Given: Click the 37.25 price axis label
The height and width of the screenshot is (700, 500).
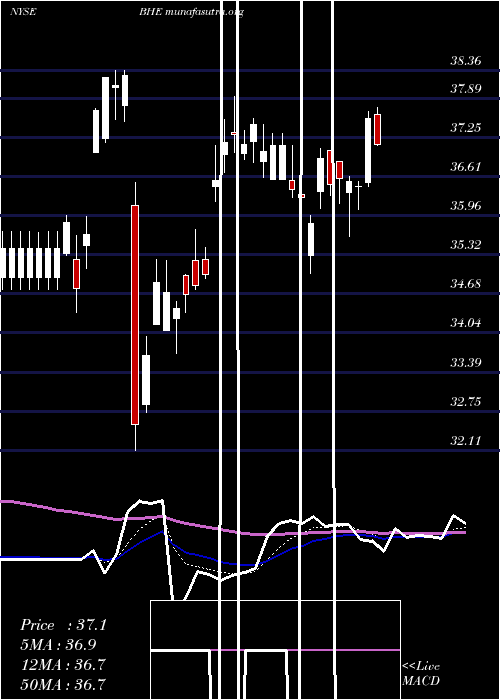Looking at the screenshot, I should point(466,128).
